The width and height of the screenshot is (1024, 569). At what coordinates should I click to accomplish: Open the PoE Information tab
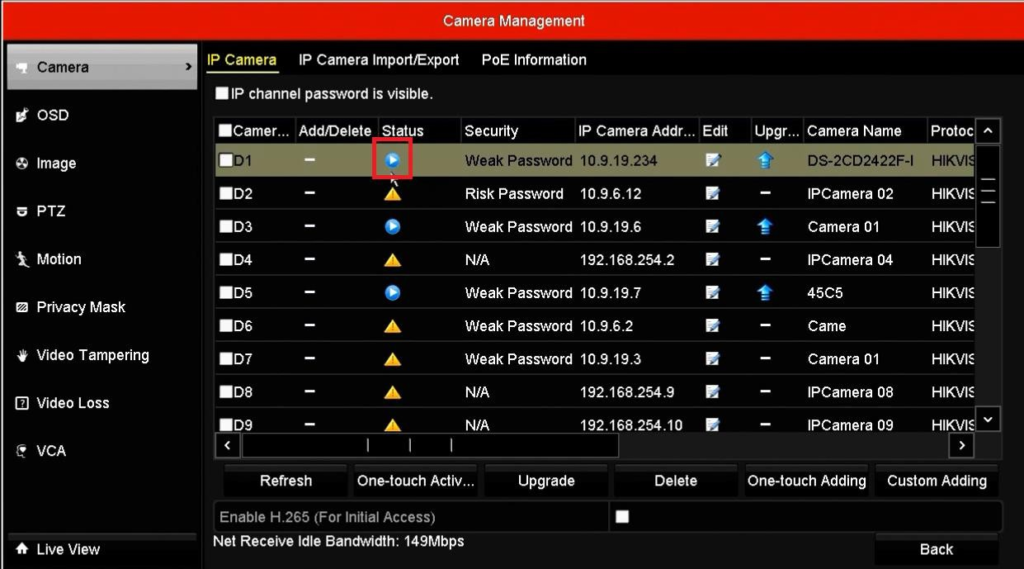[534, 60]
